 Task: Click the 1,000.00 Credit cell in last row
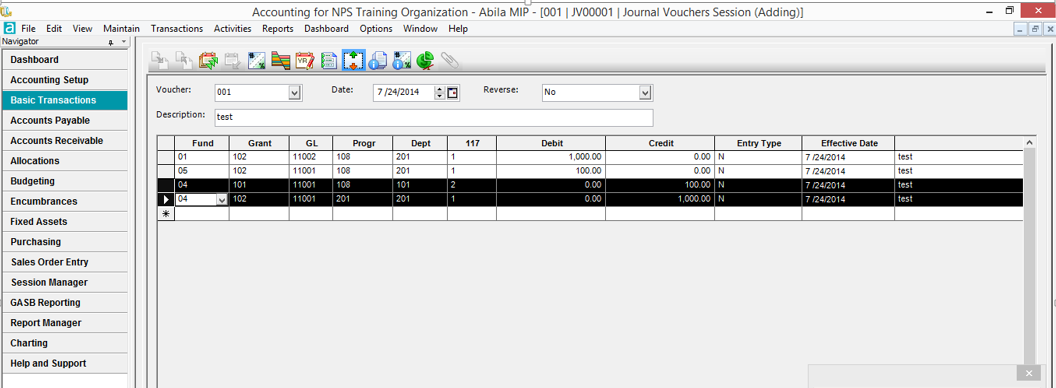(x=660, y=199)
